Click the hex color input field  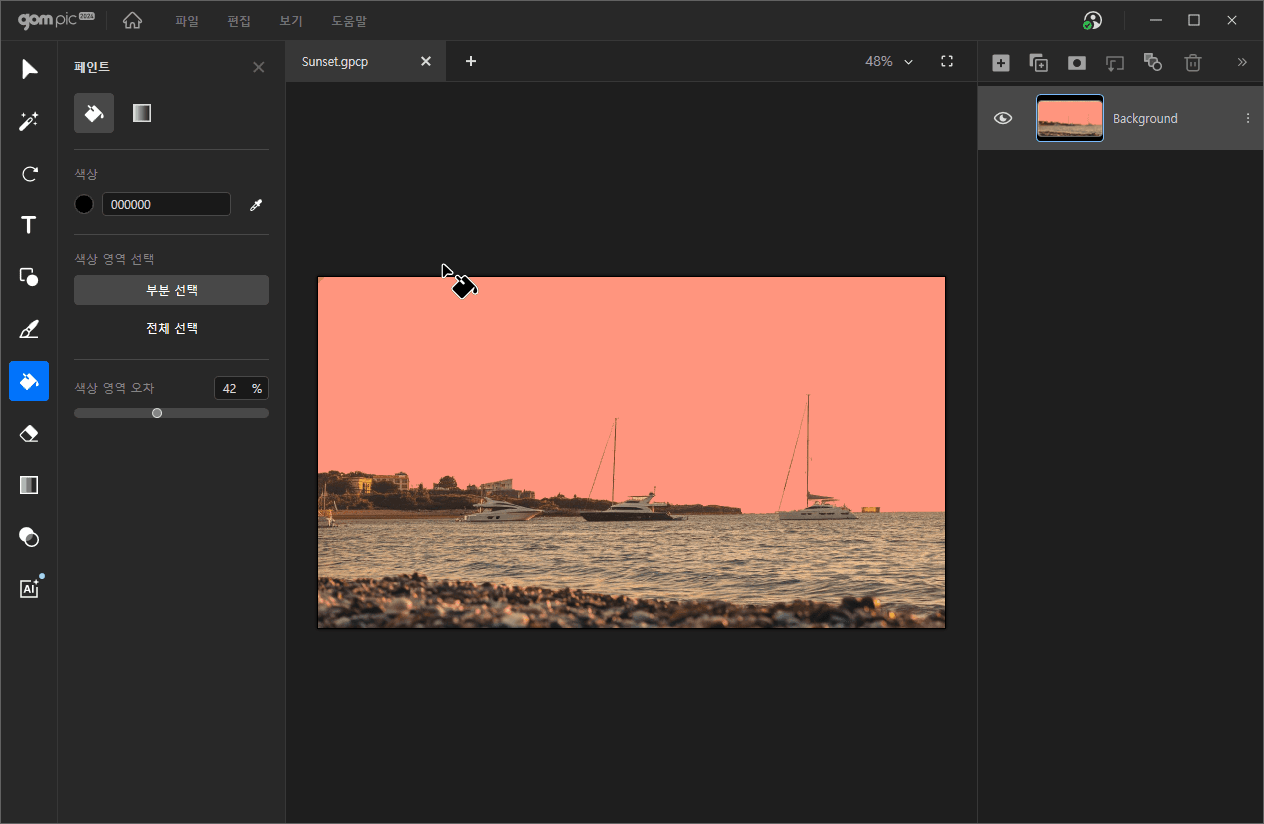[x=166, y=204]
